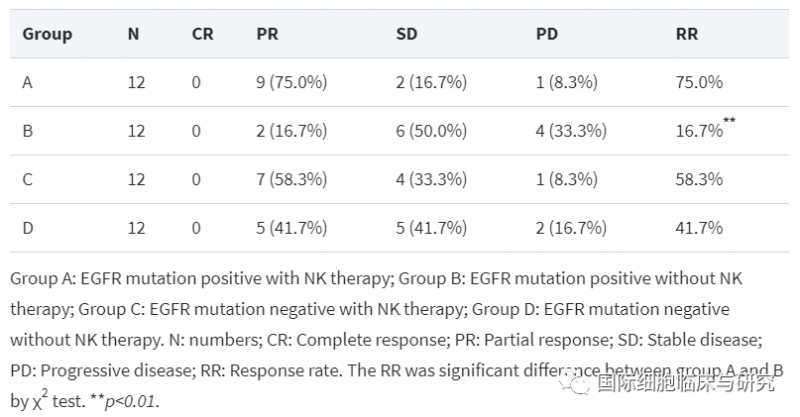Select the Group C row label

pyautogui.click(x=28, y=179)
